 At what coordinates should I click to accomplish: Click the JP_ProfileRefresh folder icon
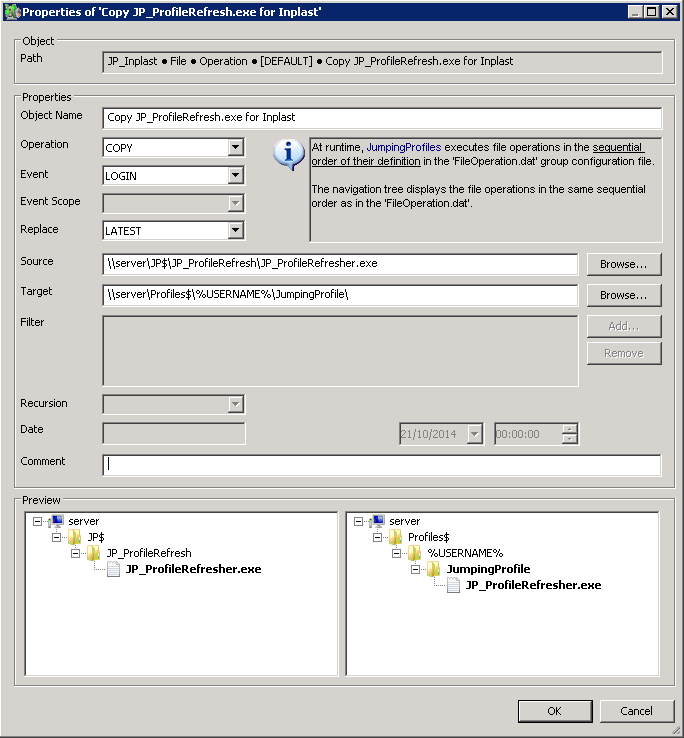93,553
